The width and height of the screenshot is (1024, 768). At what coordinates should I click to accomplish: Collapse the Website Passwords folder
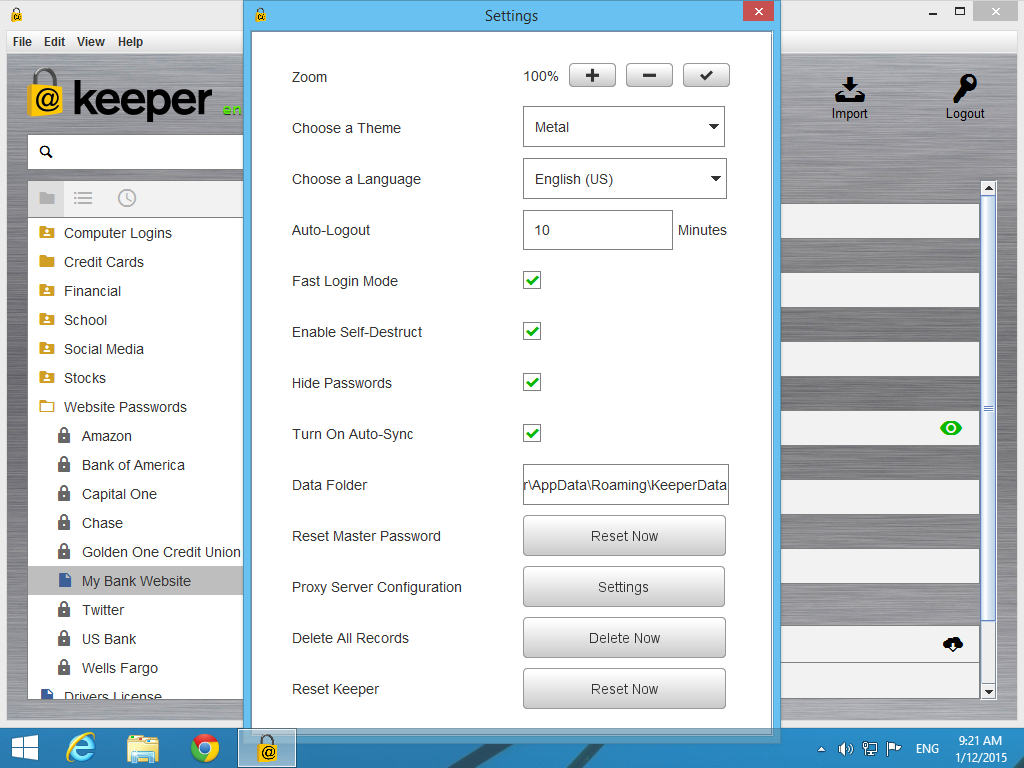coord(46,407)
